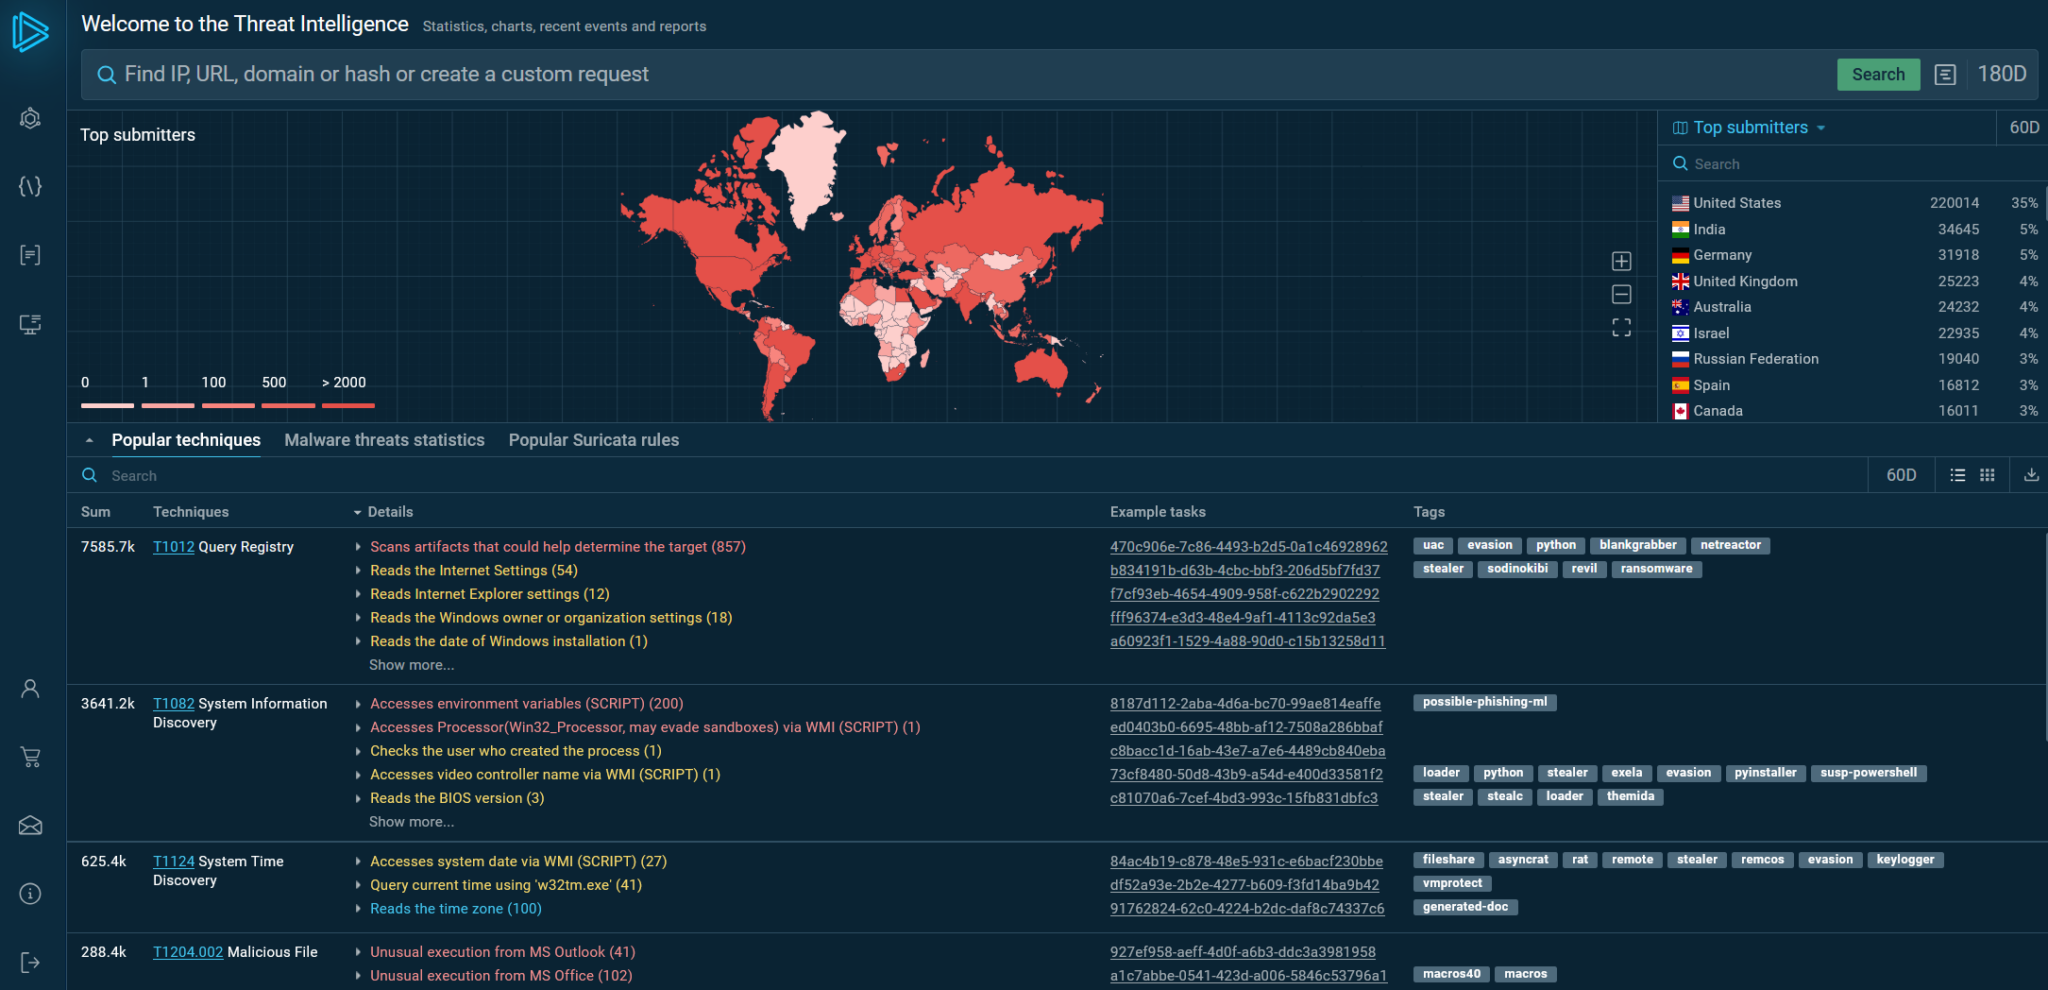Download the techniques table data
Screen dimensions: 2048x990
pyautogui.click(x=2030, y=474)
